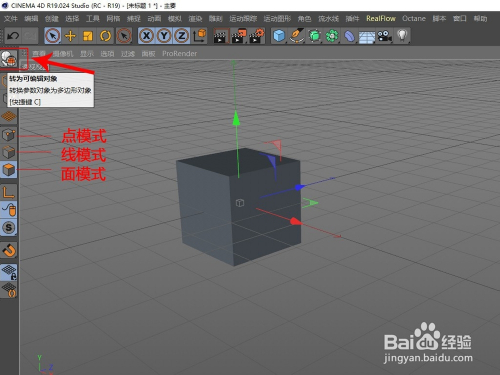The image size is (500, 375).
Task: Click the Planar Workplane icon
Action: (x=9, y=289)
